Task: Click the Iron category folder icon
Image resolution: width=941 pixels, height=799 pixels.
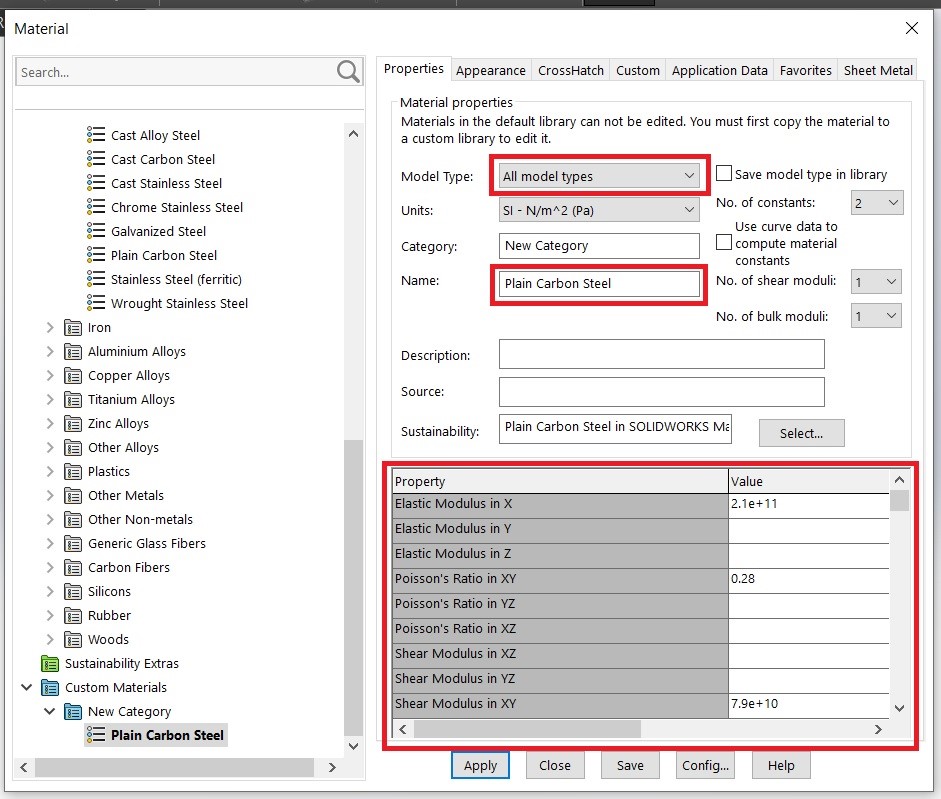Action: 73,328
